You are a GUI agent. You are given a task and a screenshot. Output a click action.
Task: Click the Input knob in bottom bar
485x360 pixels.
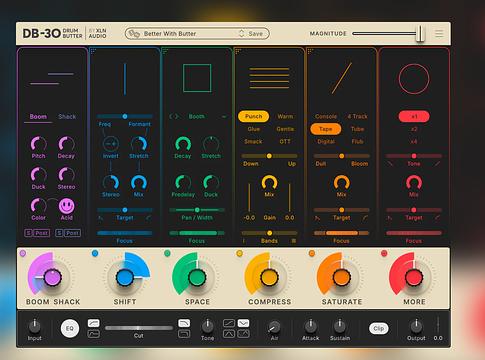(35, 326)
